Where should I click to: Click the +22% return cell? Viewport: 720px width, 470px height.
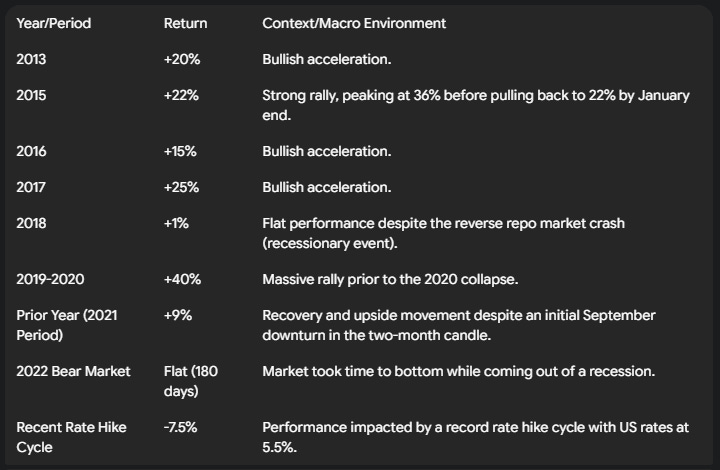(181, 95)
